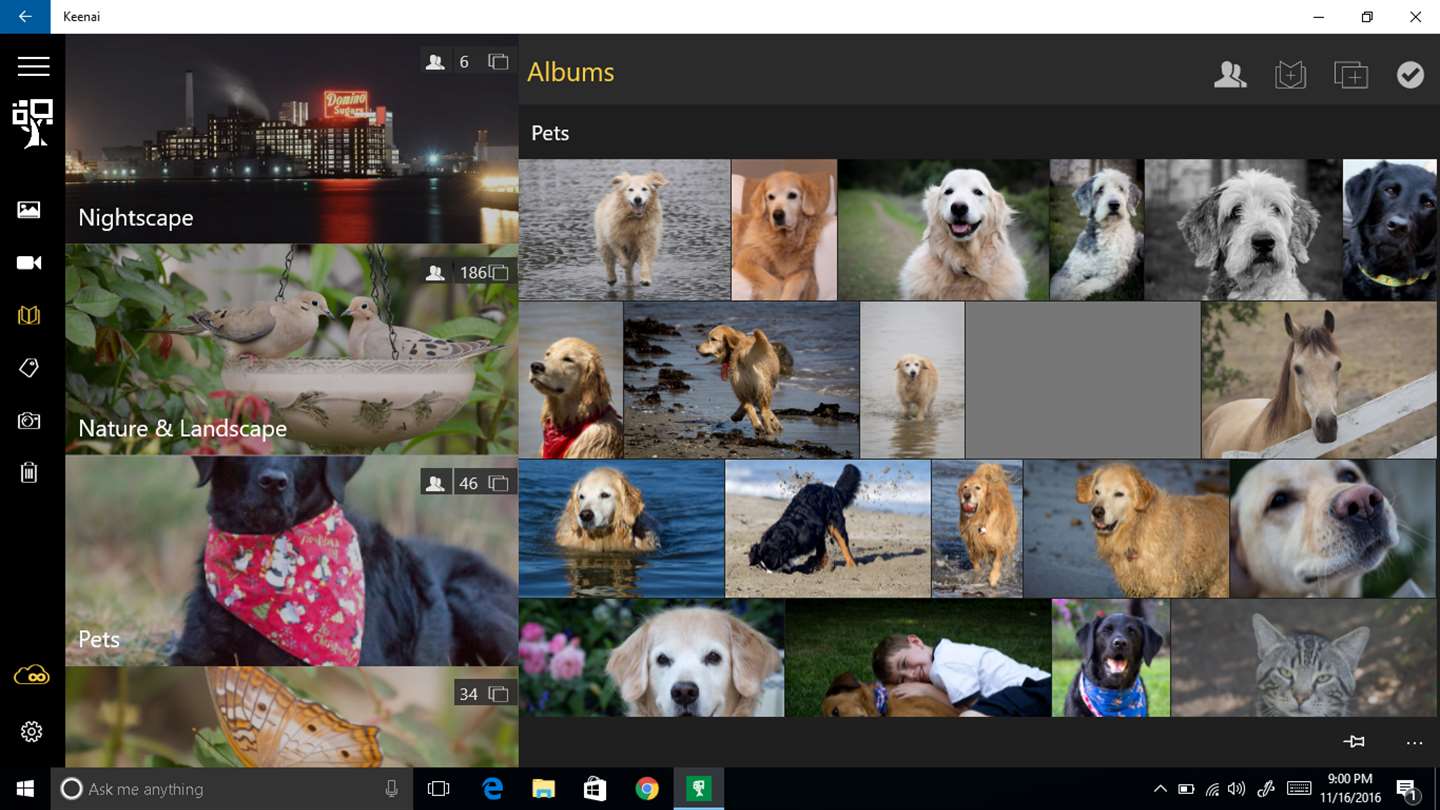This screenshot has height=810, width=1440.
Task: Open the black-and-white shaggy dog photo
Action: coord(1242,230)
